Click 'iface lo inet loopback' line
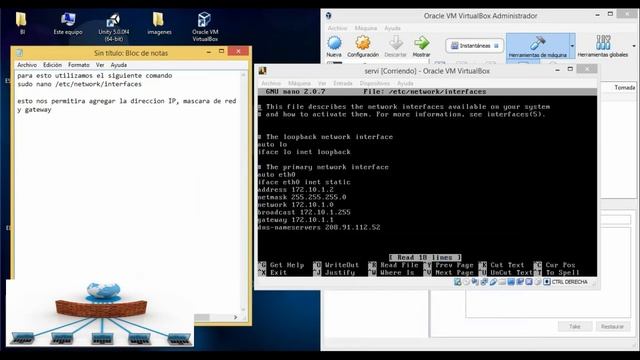The width and height of the screenshot is (640, 360). tap(304, 152)
